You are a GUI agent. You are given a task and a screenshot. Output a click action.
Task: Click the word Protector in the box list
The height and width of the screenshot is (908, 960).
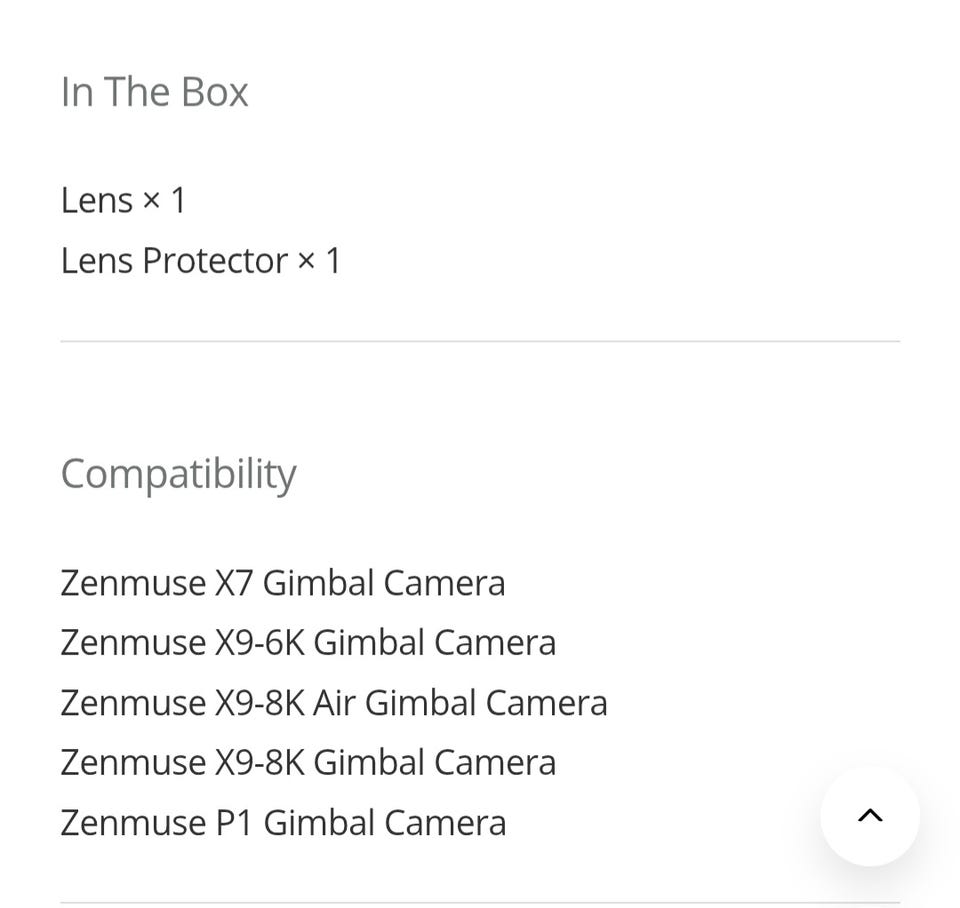[215, 261]
